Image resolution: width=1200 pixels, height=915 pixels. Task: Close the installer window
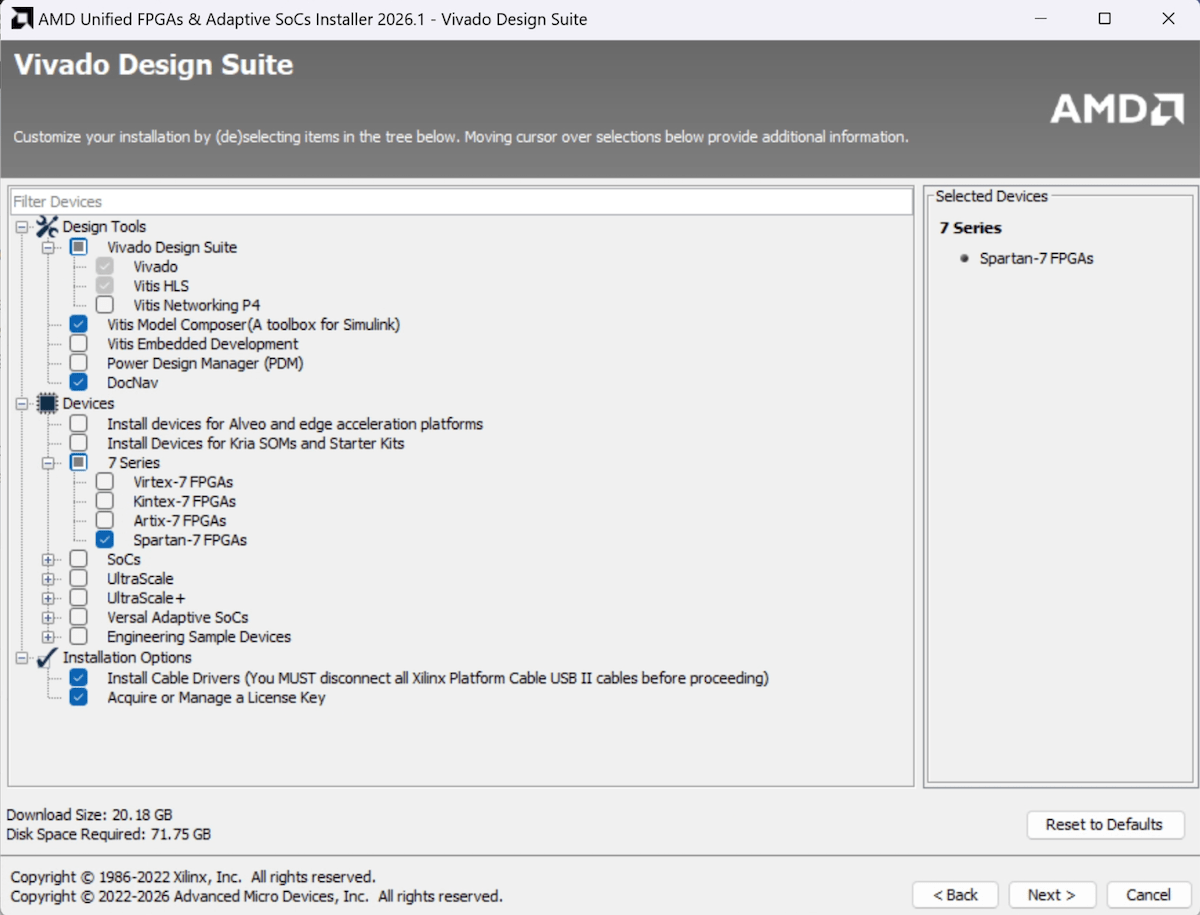(1168, 19)
